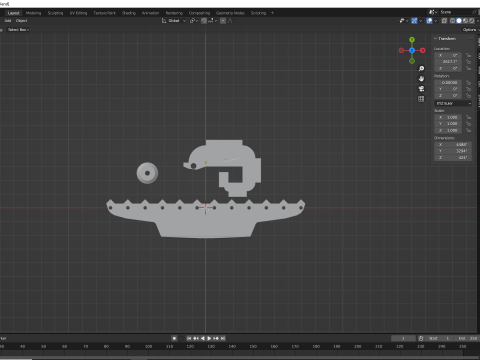
Task: Open the Animation workspace tab
Action: [150, 13]
